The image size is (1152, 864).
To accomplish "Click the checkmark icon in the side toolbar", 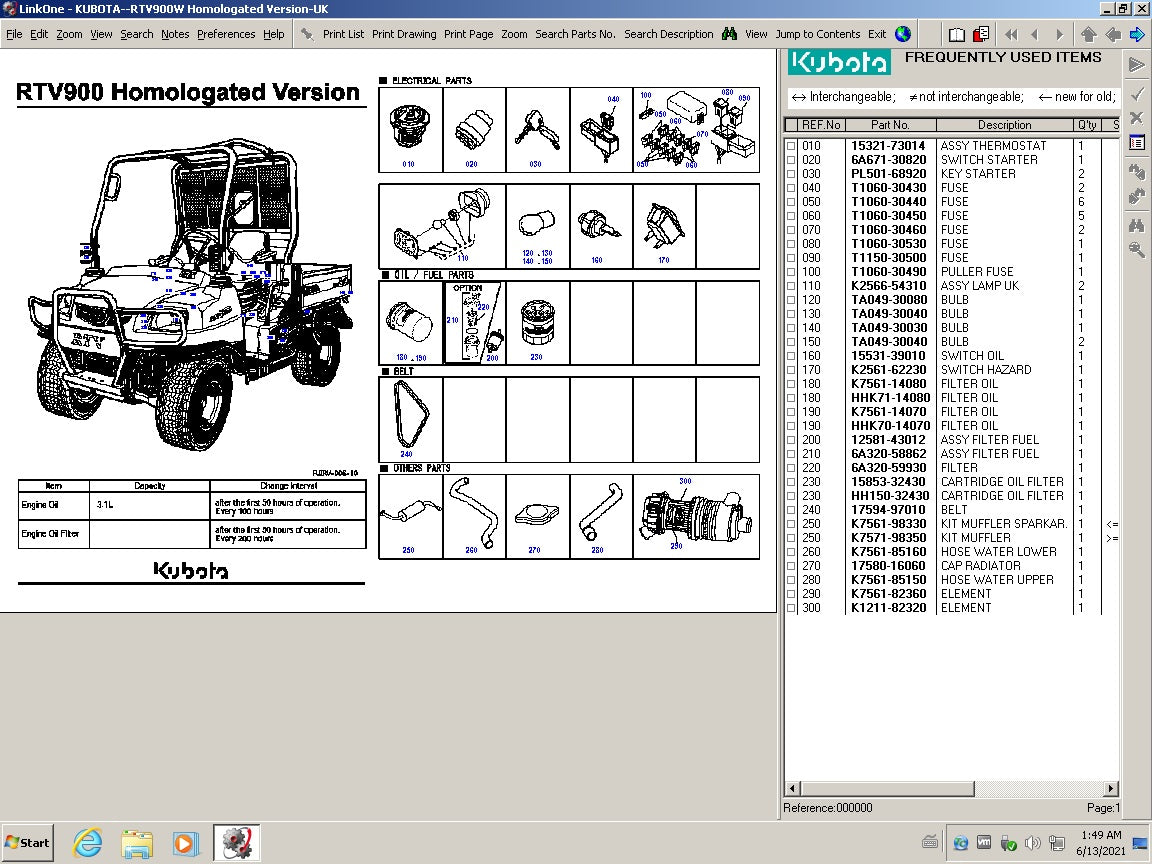I will coord(1135,93).
